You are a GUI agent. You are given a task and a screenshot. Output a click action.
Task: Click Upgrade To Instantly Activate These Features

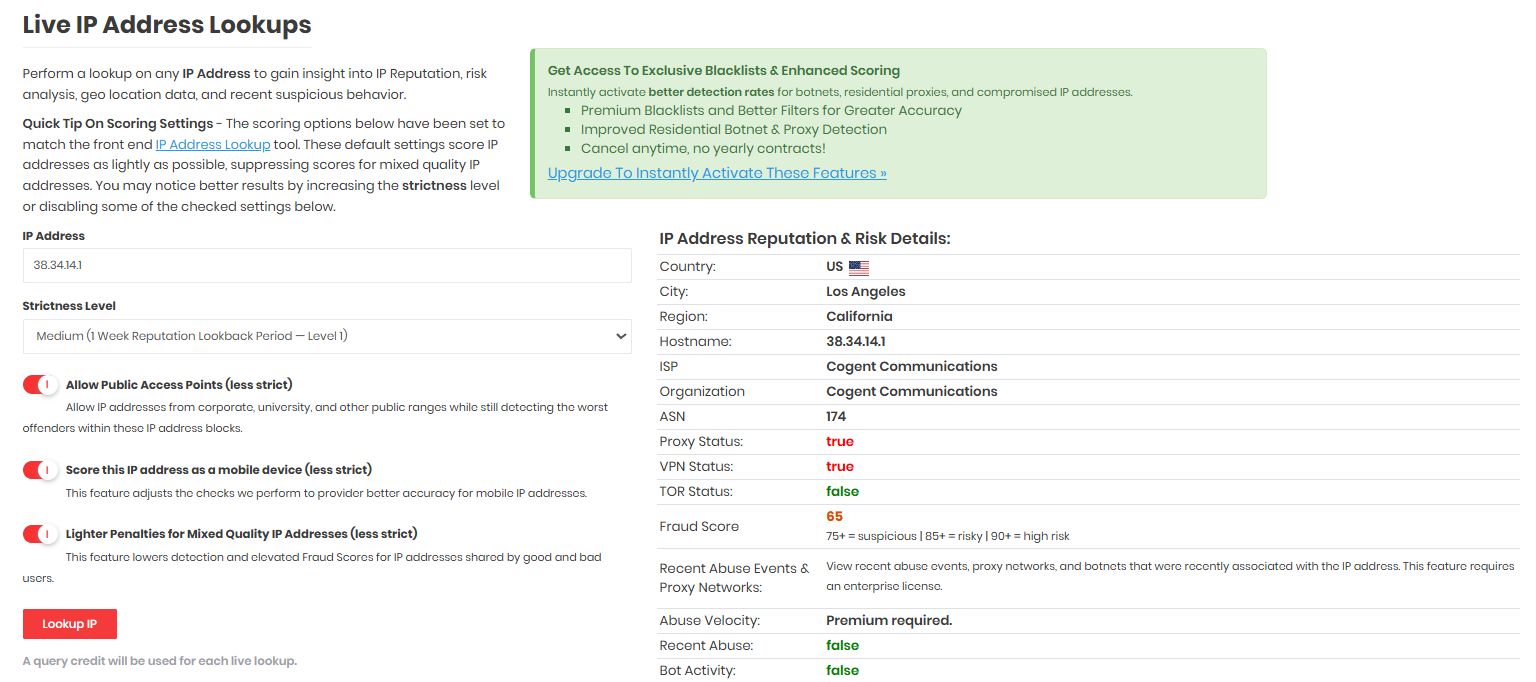coord(717,173)
